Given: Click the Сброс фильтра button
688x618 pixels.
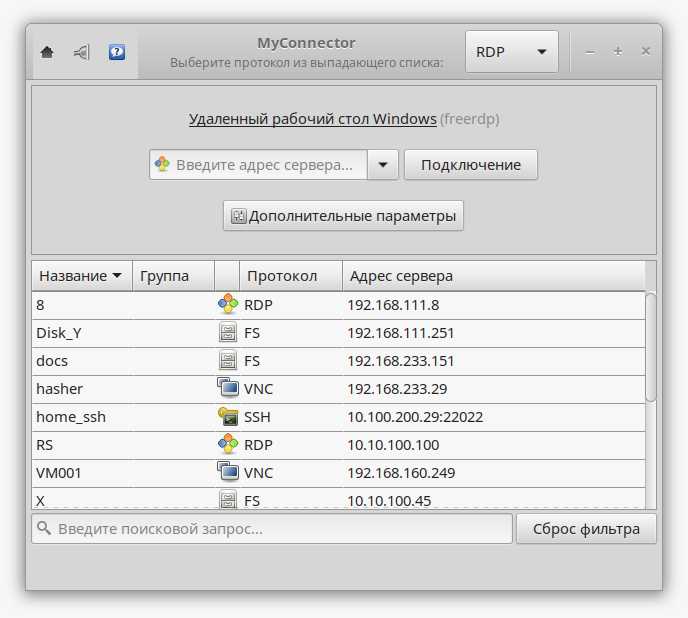Looking at the screenshot, I should click(586, 529).
